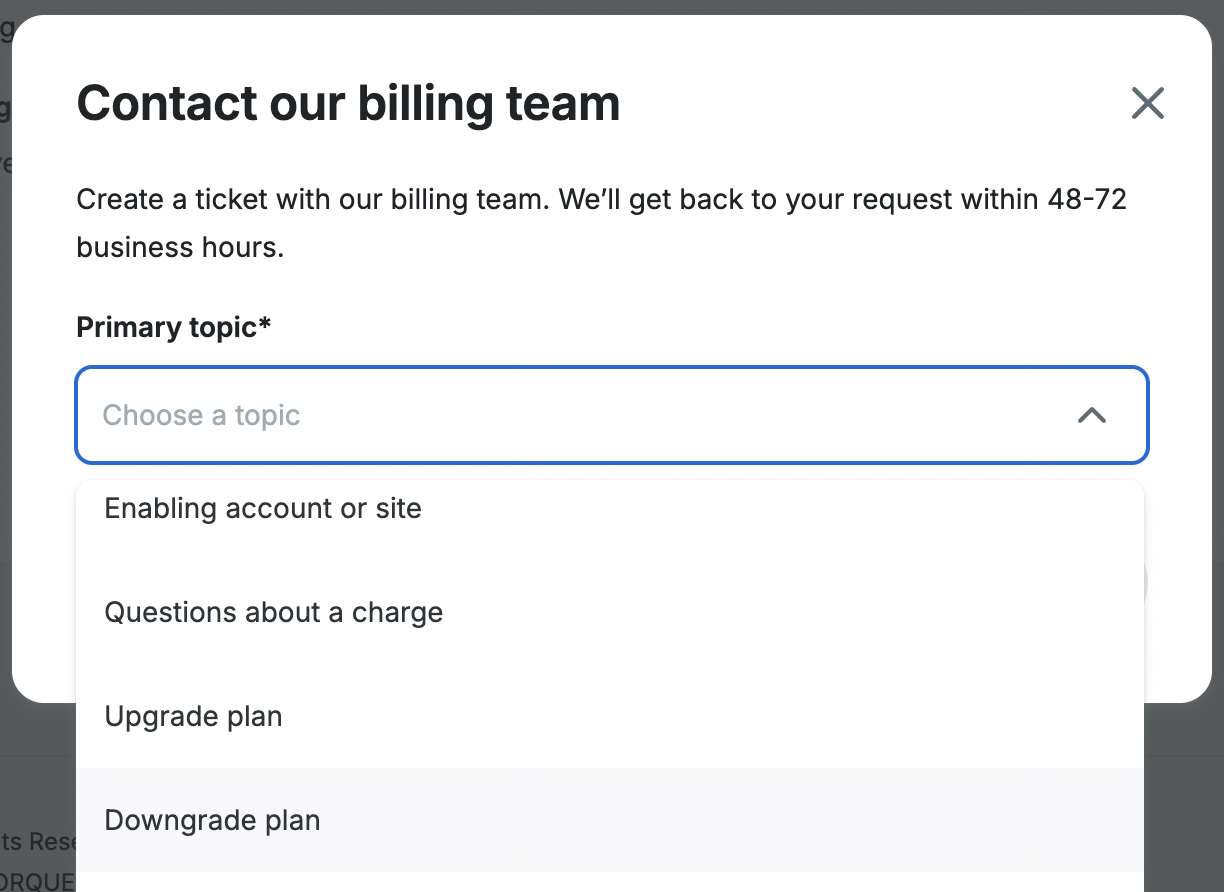
Task: Pick the "Upgrade plan" topic
Action: tap(193, 716)
